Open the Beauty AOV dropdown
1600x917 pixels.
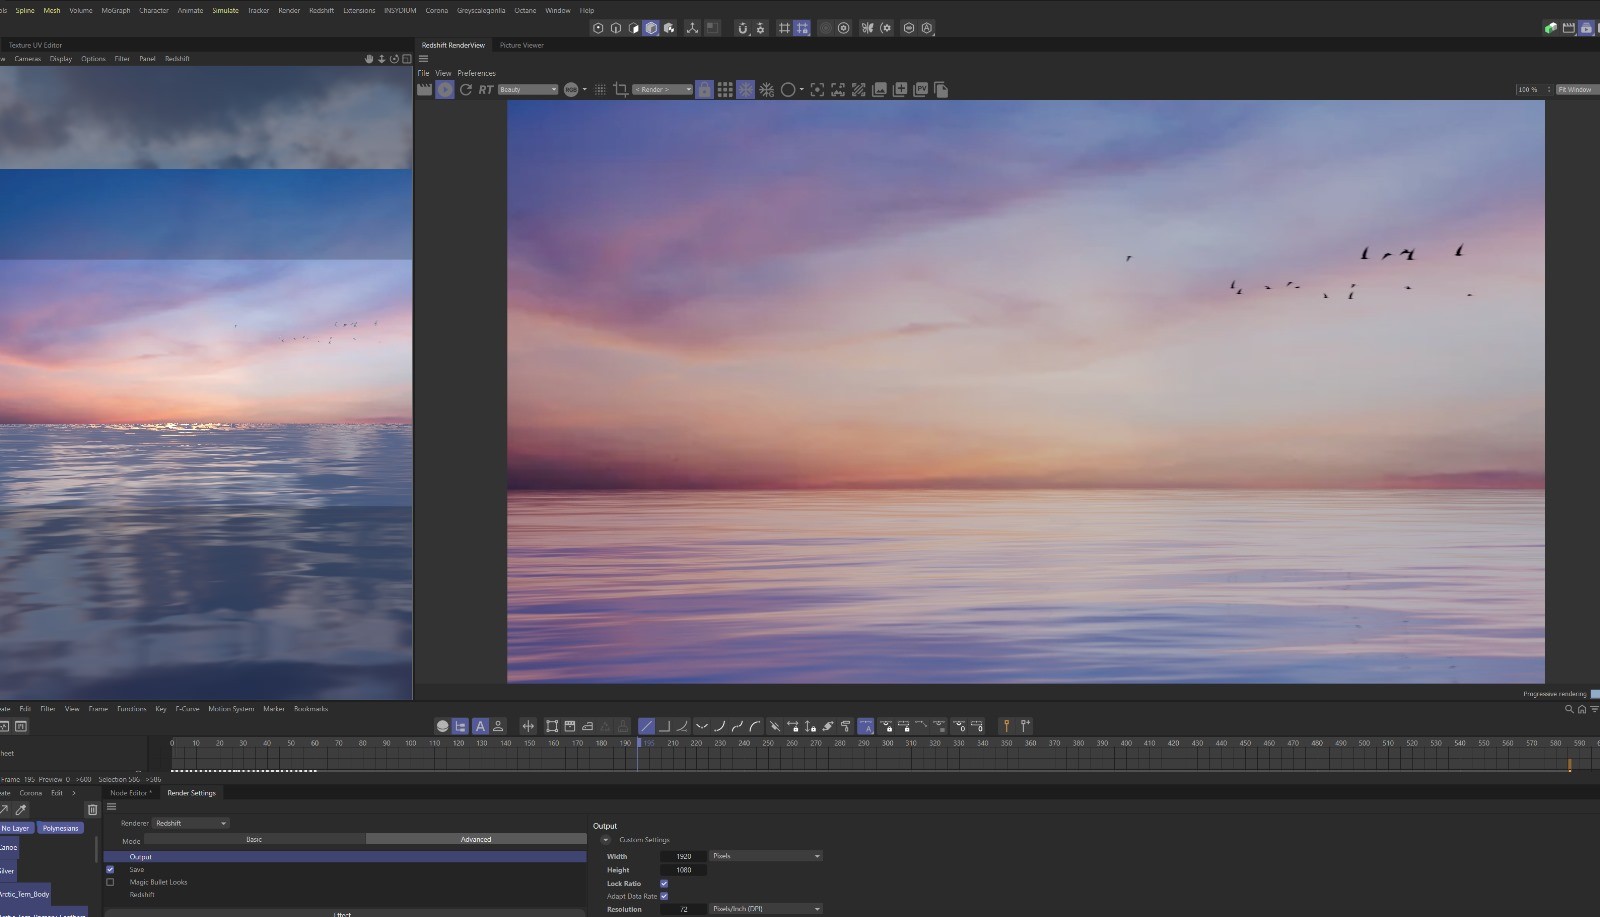tap(527, 90)
